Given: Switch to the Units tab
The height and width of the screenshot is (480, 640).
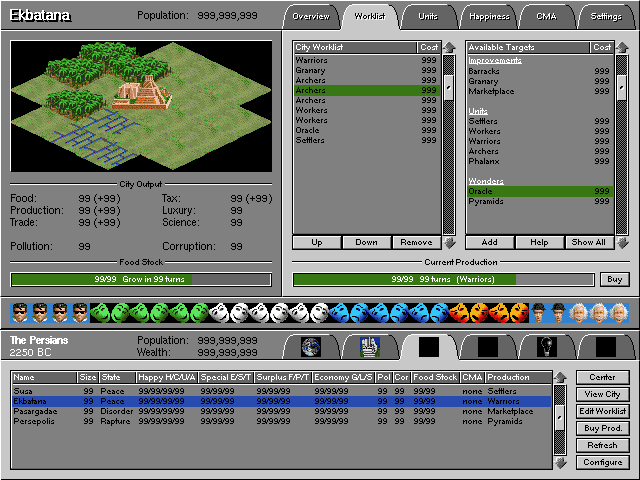Looking at the screenshot, I should 428,17.
